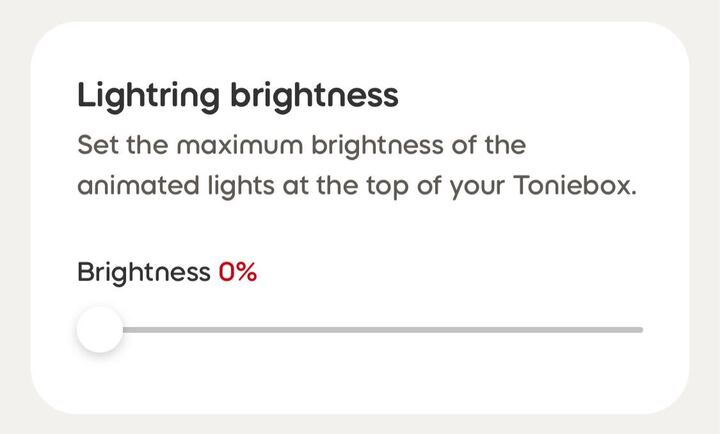Click the "Lightring brightness" heading
720x434 pixels.
(237, 96)
